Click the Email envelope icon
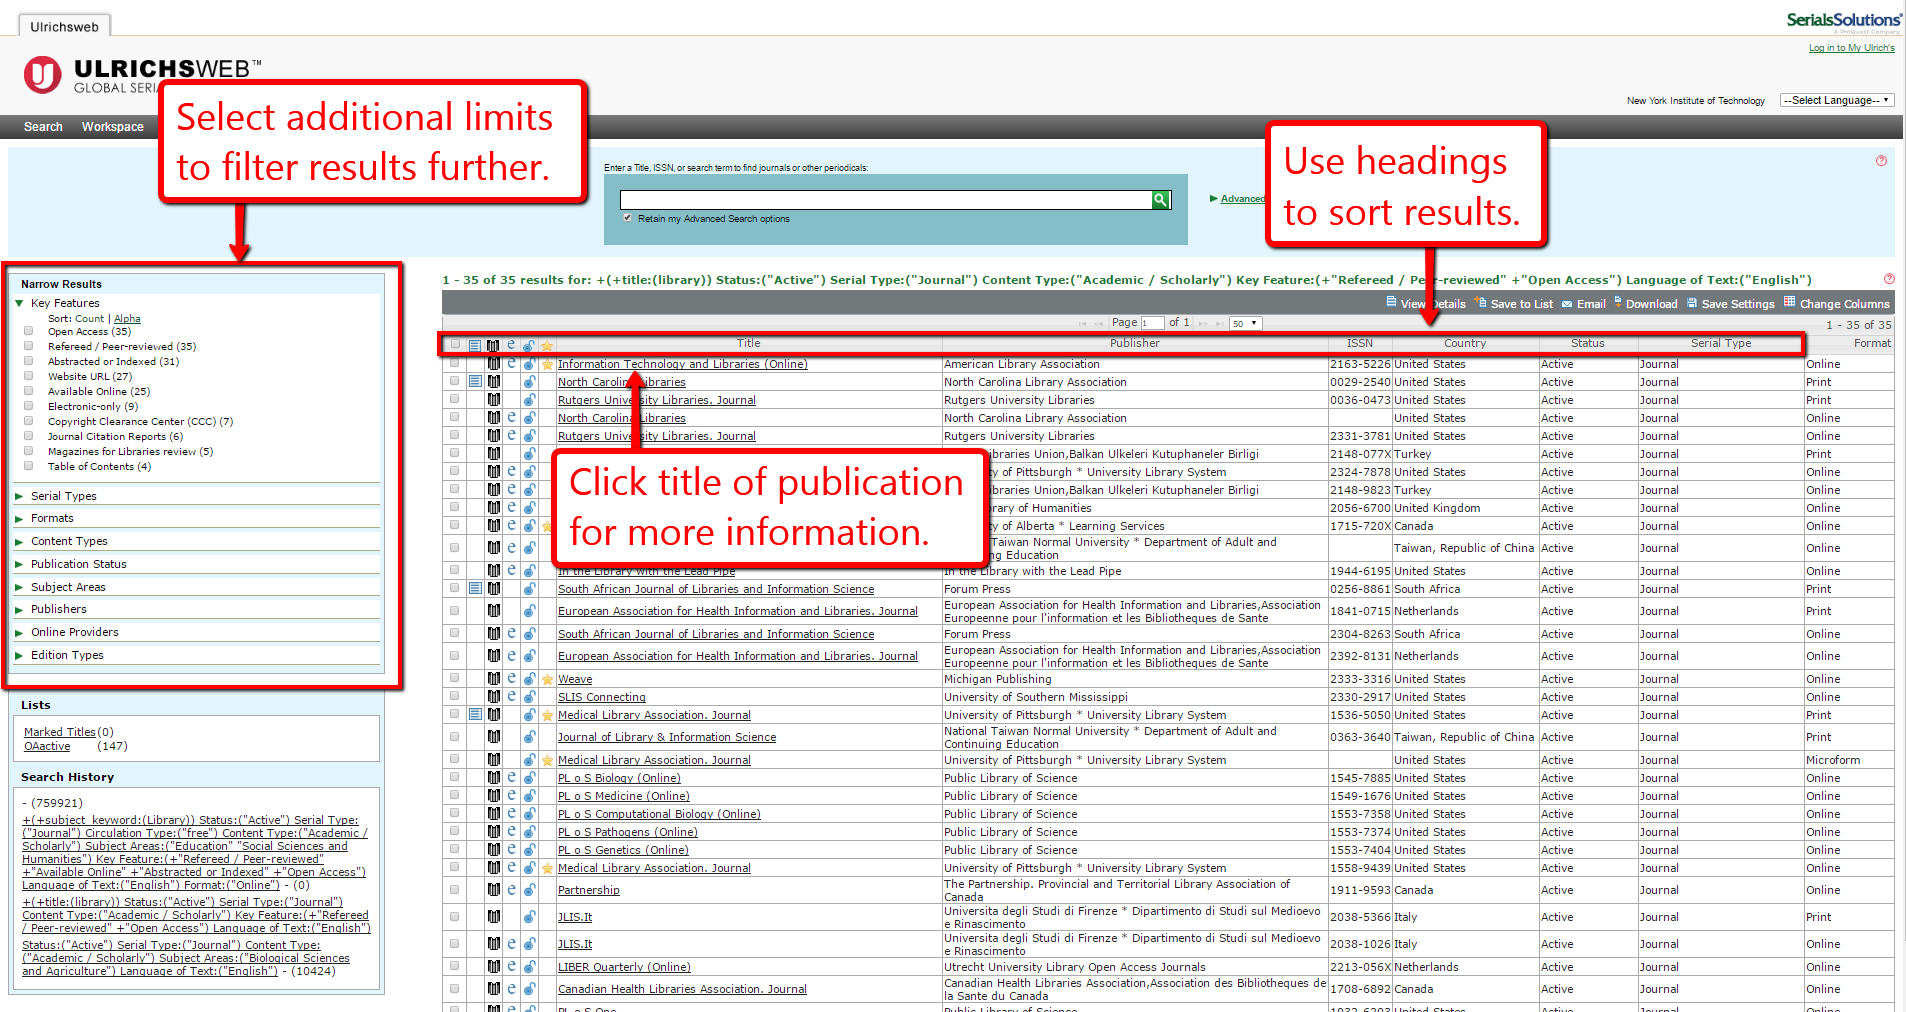The height and width of the screenshot is (1012, 1906). tap(1567, 304)
